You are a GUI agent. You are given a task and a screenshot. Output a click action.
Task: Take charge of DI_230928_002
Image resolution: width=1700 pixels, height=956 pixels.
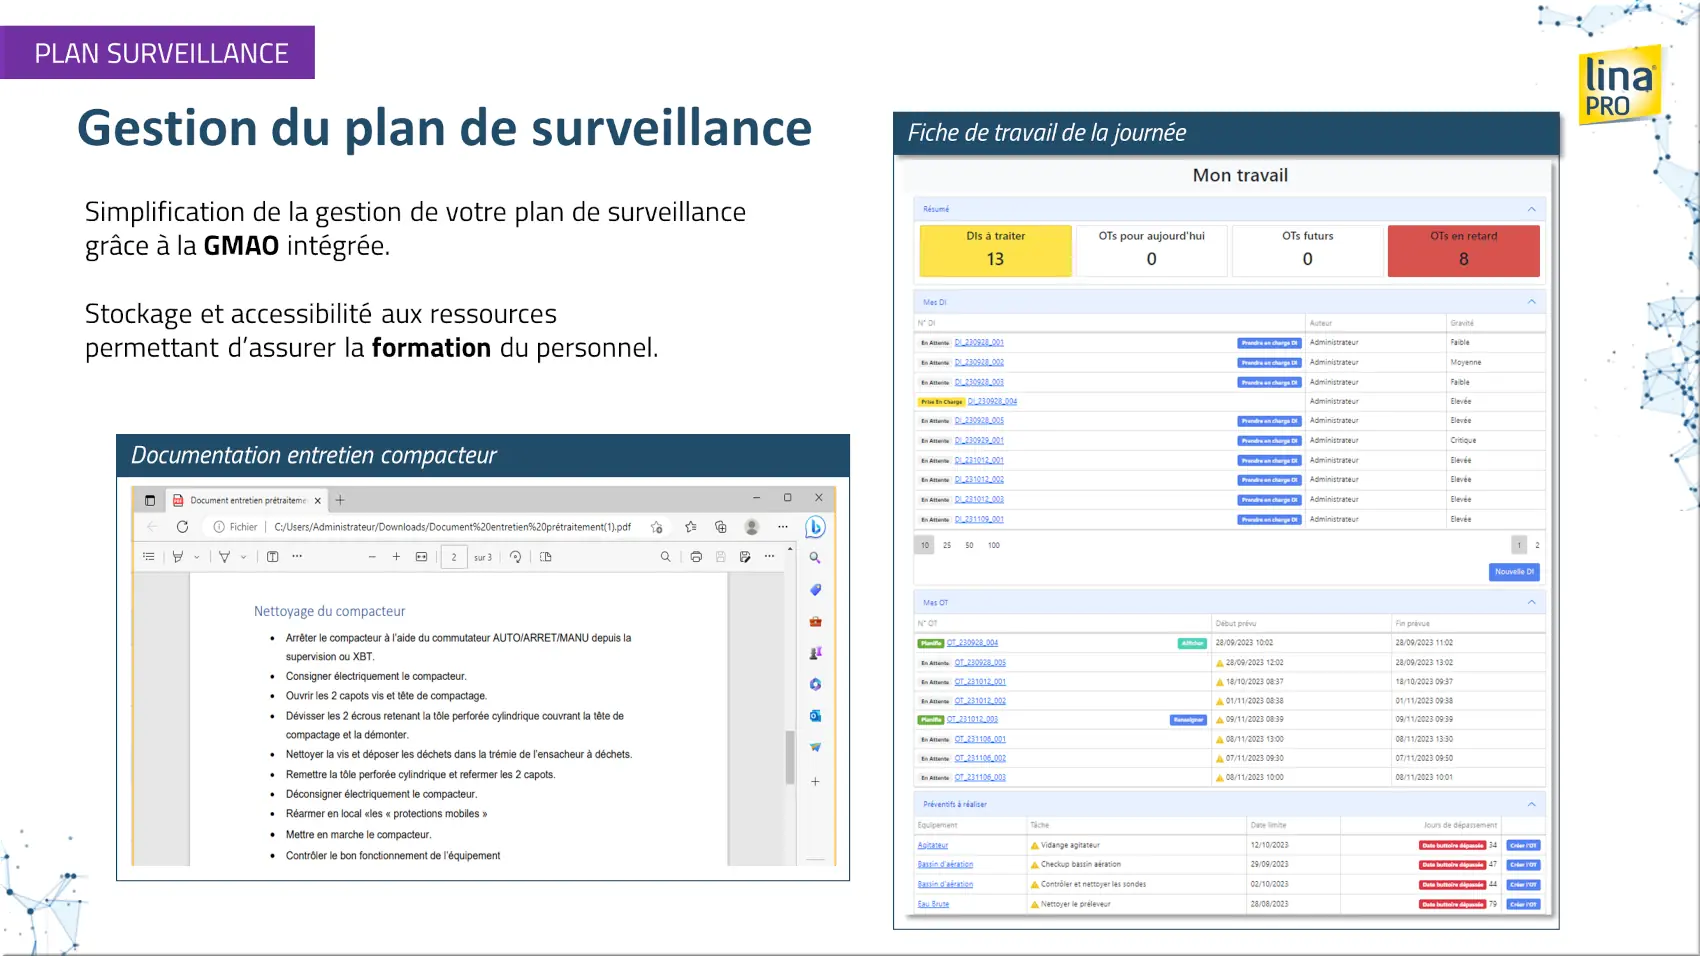1270,363
